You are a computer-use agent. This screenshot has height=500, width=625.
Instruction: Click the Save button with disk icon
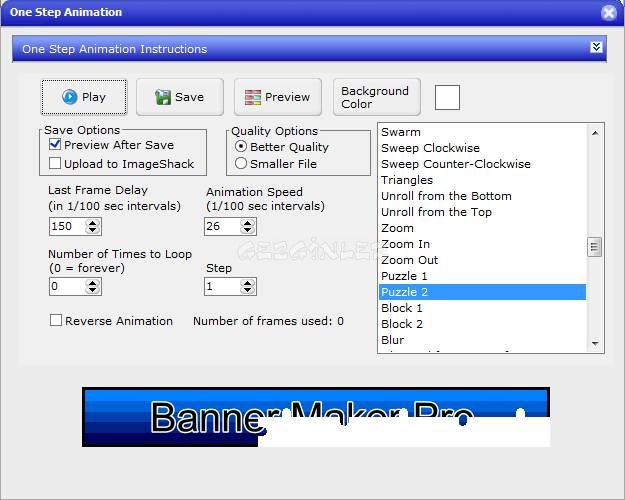point(180,97)
